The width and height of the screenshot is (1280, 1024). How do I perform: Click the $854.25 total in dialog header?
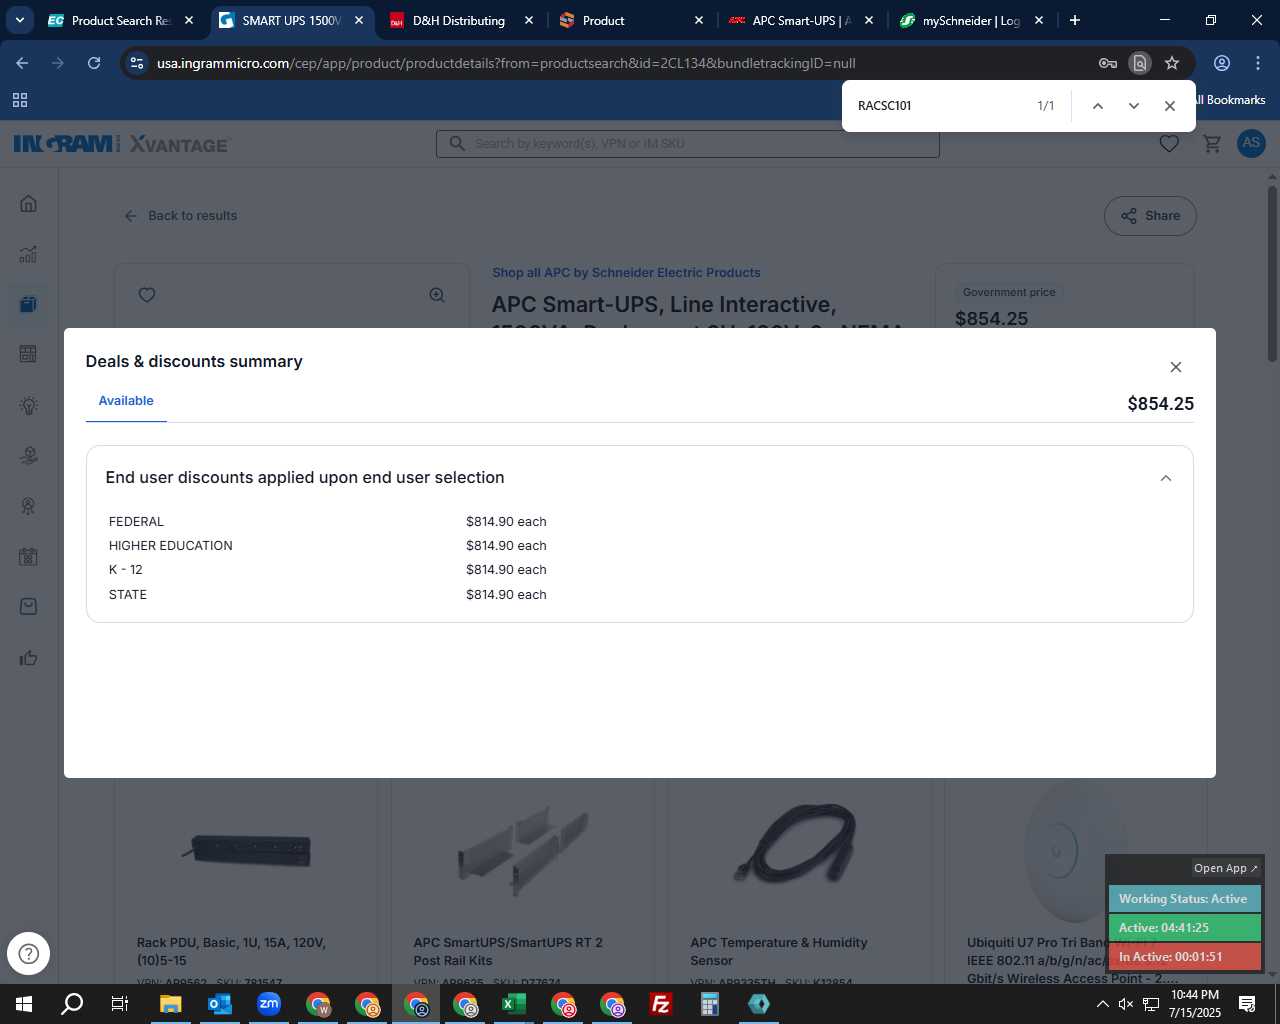[1160, 404]
